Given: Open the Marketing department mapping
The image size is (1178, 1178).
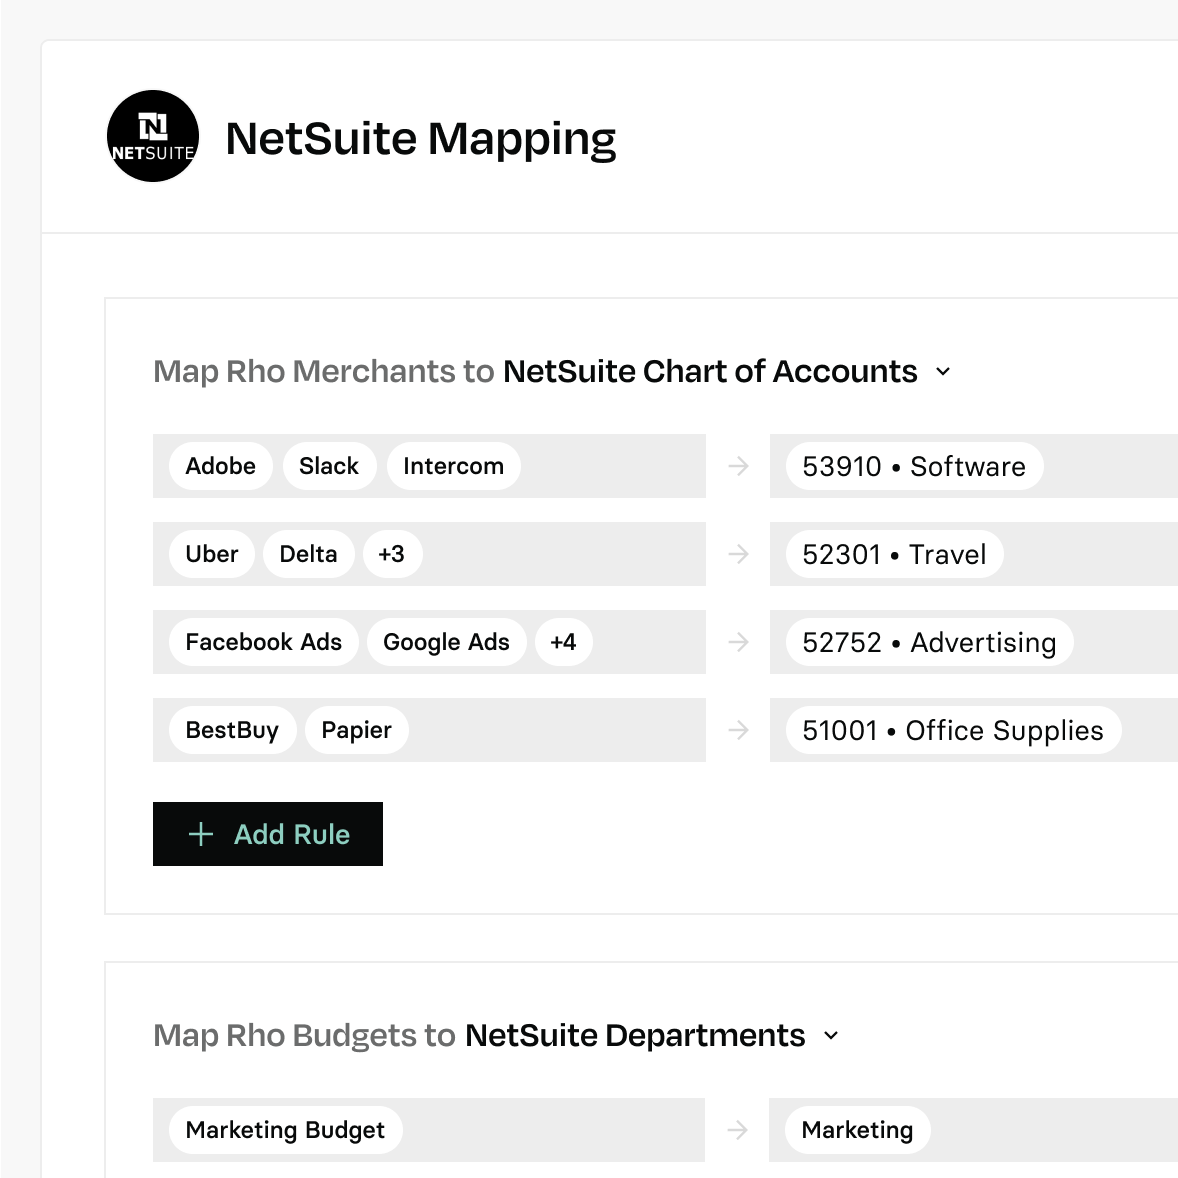Looking at the screenshot, I should click(x=857, y=1130).
